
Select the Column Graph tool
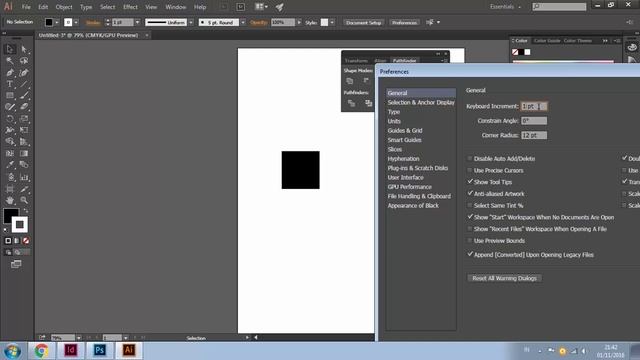coord(24,177)
